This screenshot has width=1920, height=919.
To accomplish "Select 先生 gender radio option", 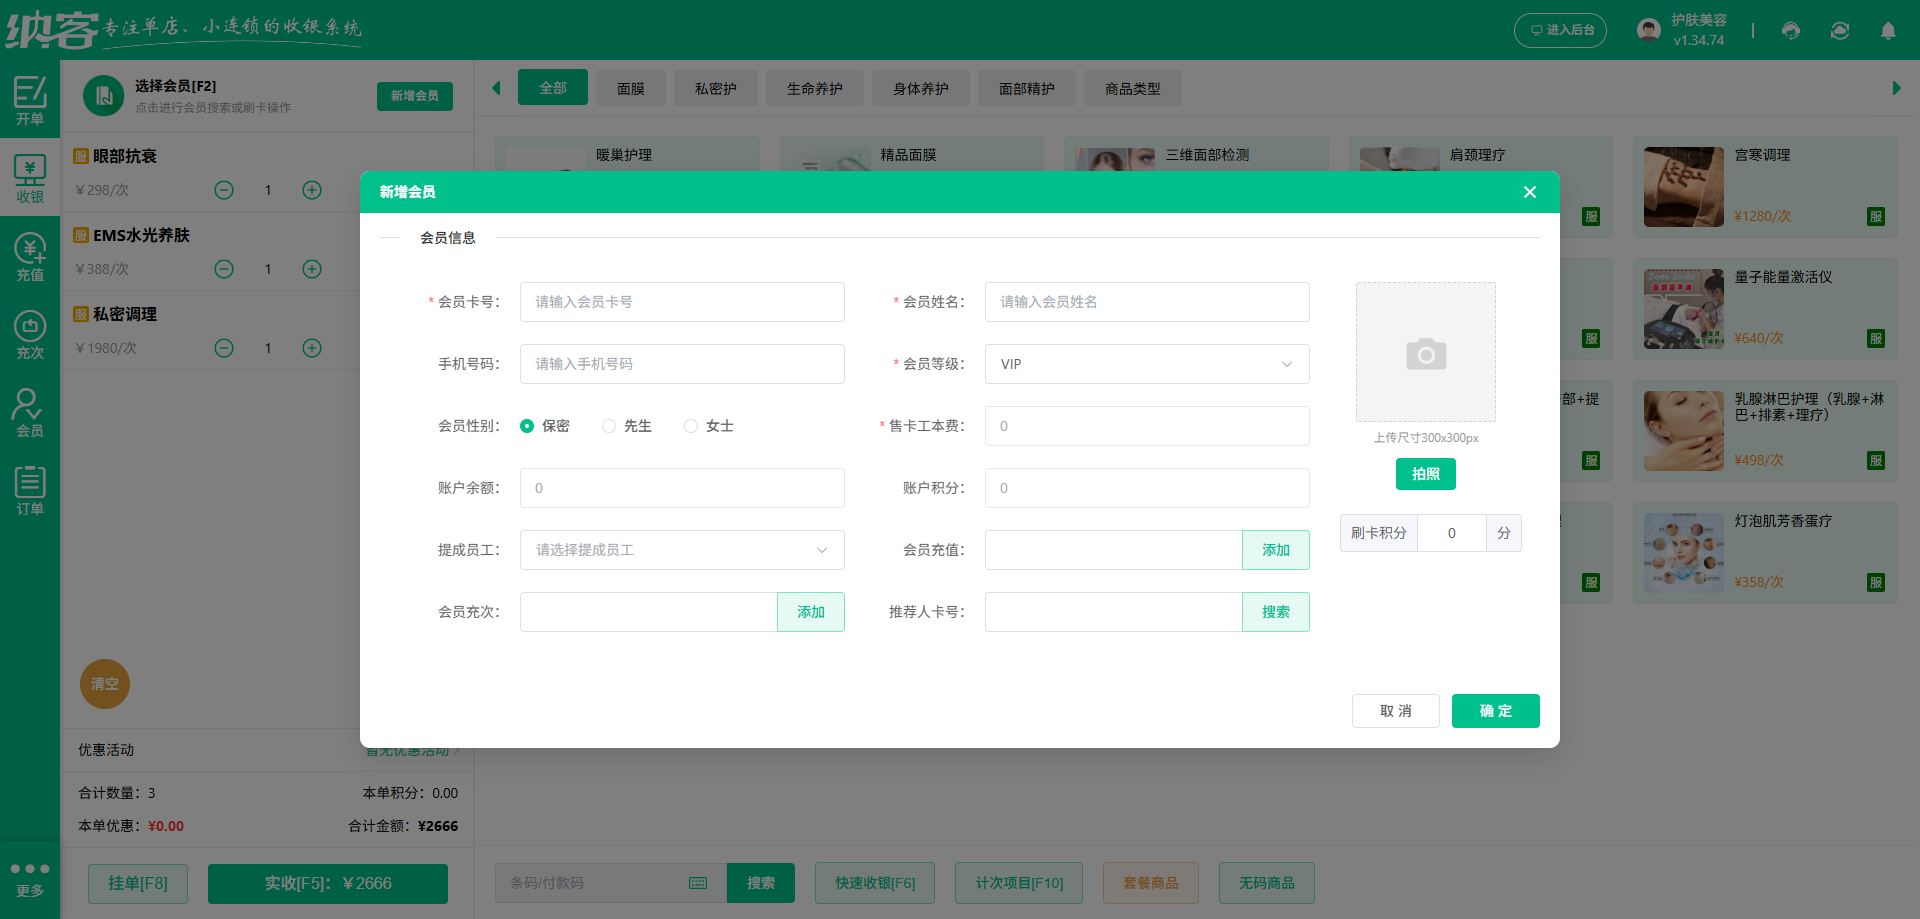I will (627, 426).
